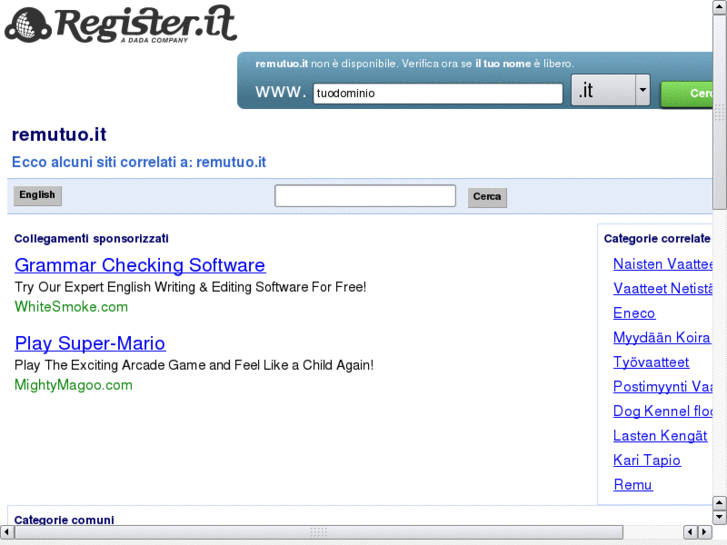The image size is (727, 545).
Task: Open the Naisten Vaatteet category link
Action: (663, 264)
